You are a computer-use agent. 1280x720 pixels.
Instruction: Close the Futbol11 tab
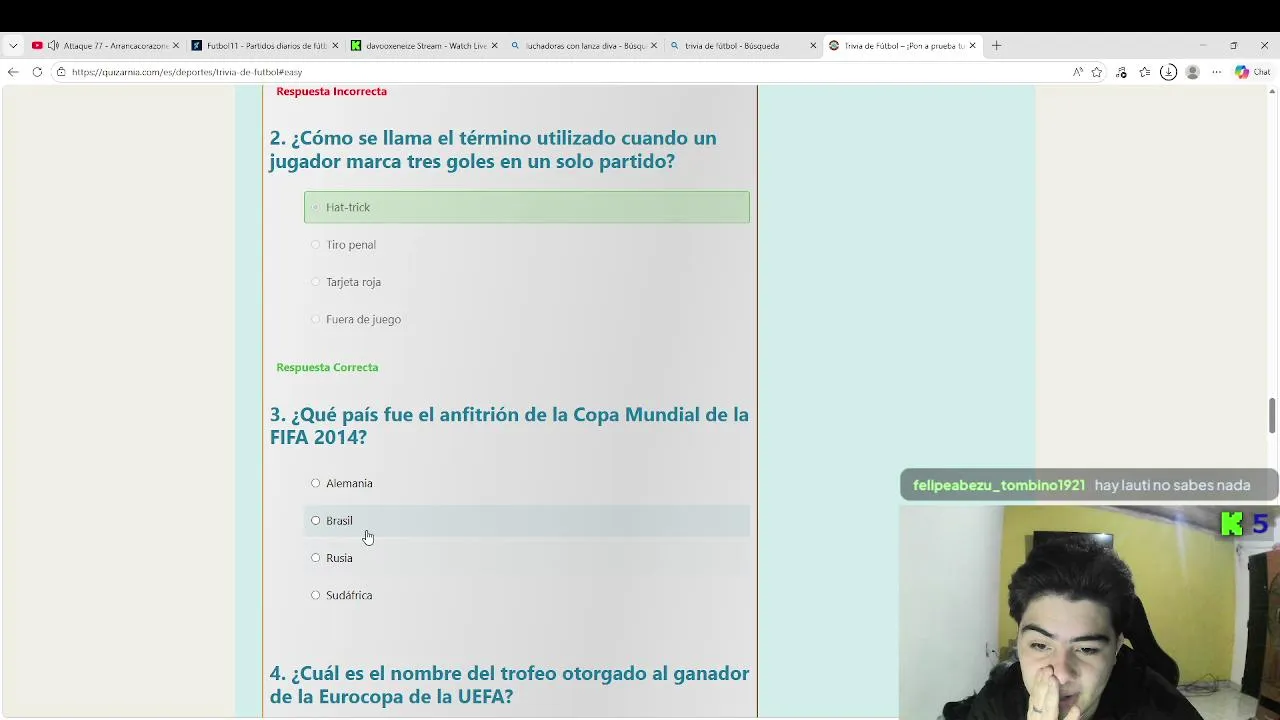(x=335, y=45)
